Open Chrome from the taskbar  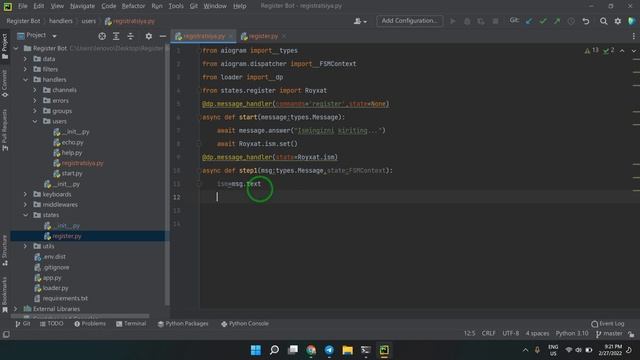(x=311, y=350)
